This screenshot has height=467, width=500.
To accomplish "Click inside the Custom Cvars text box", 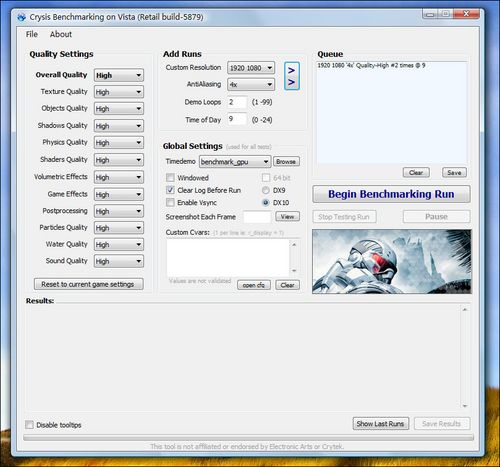I will [228, 258].
